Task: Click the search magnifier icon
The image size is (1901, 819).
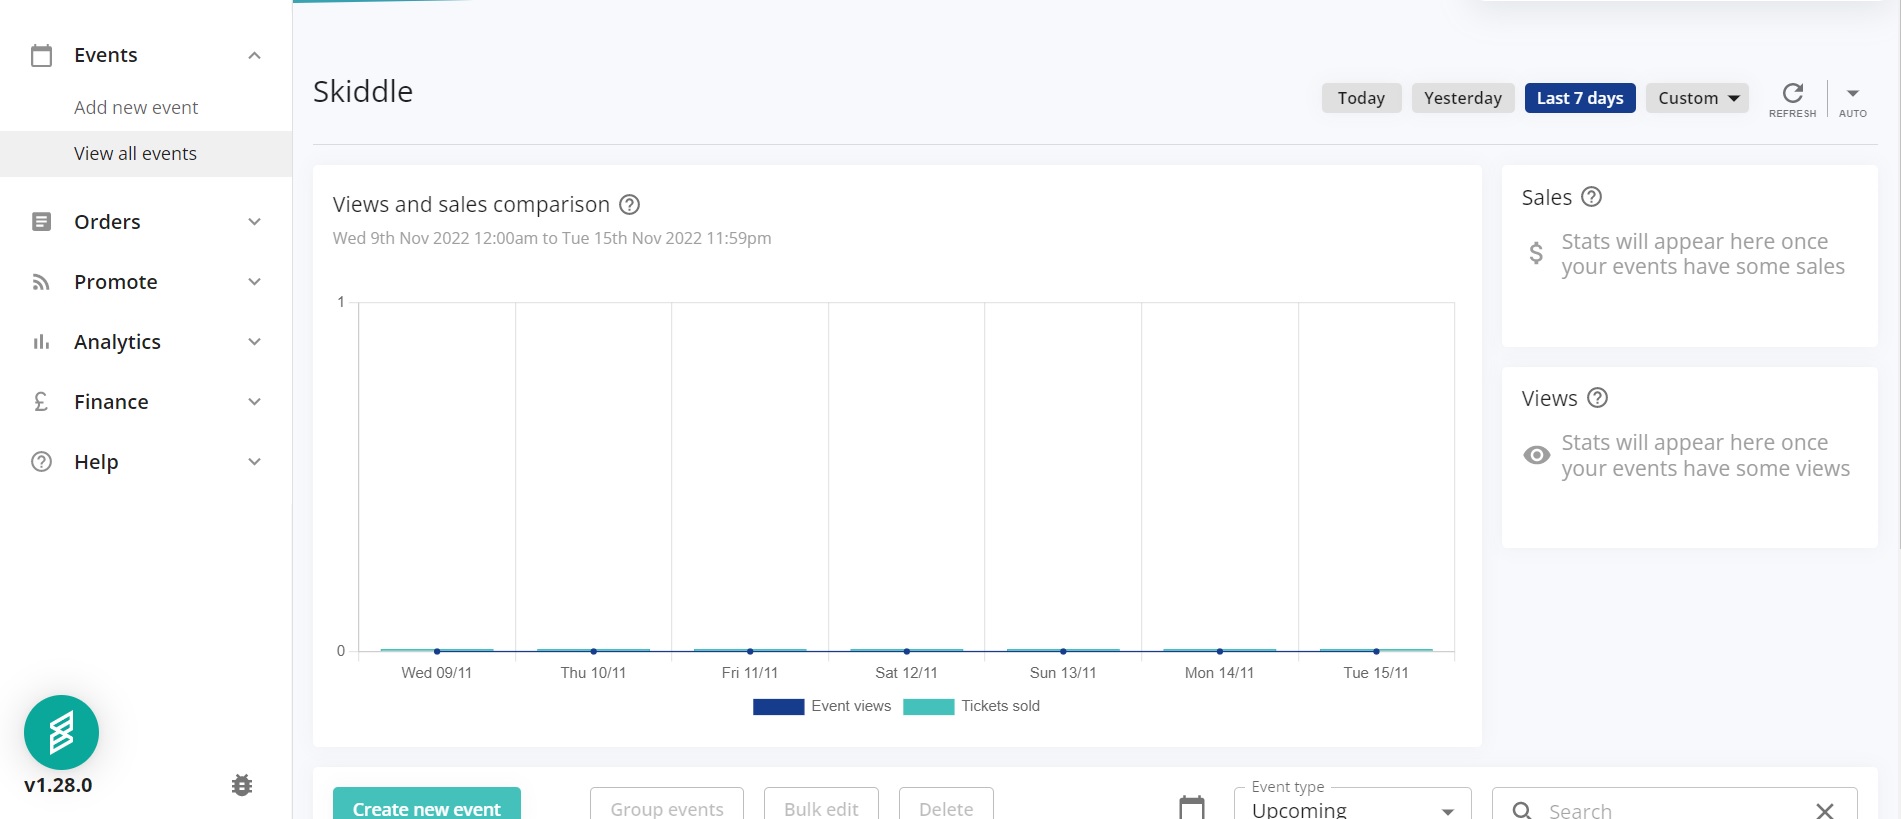Action: (1522, 811)
